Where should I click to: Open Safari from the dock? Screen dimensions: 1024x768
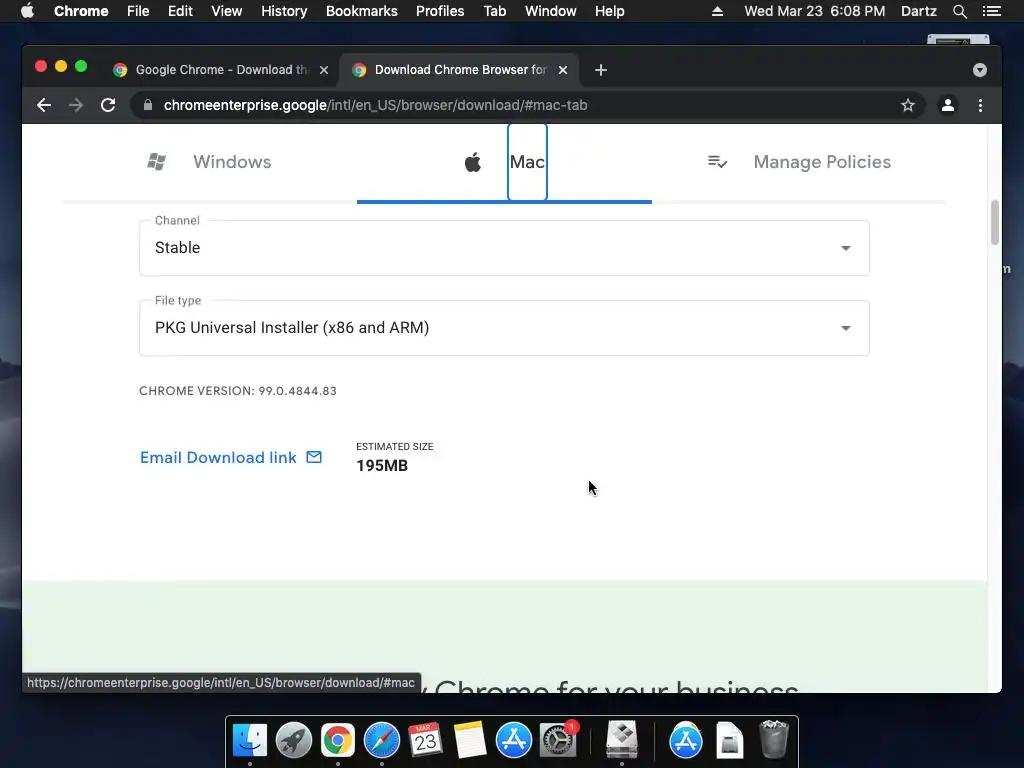(381, 740)
